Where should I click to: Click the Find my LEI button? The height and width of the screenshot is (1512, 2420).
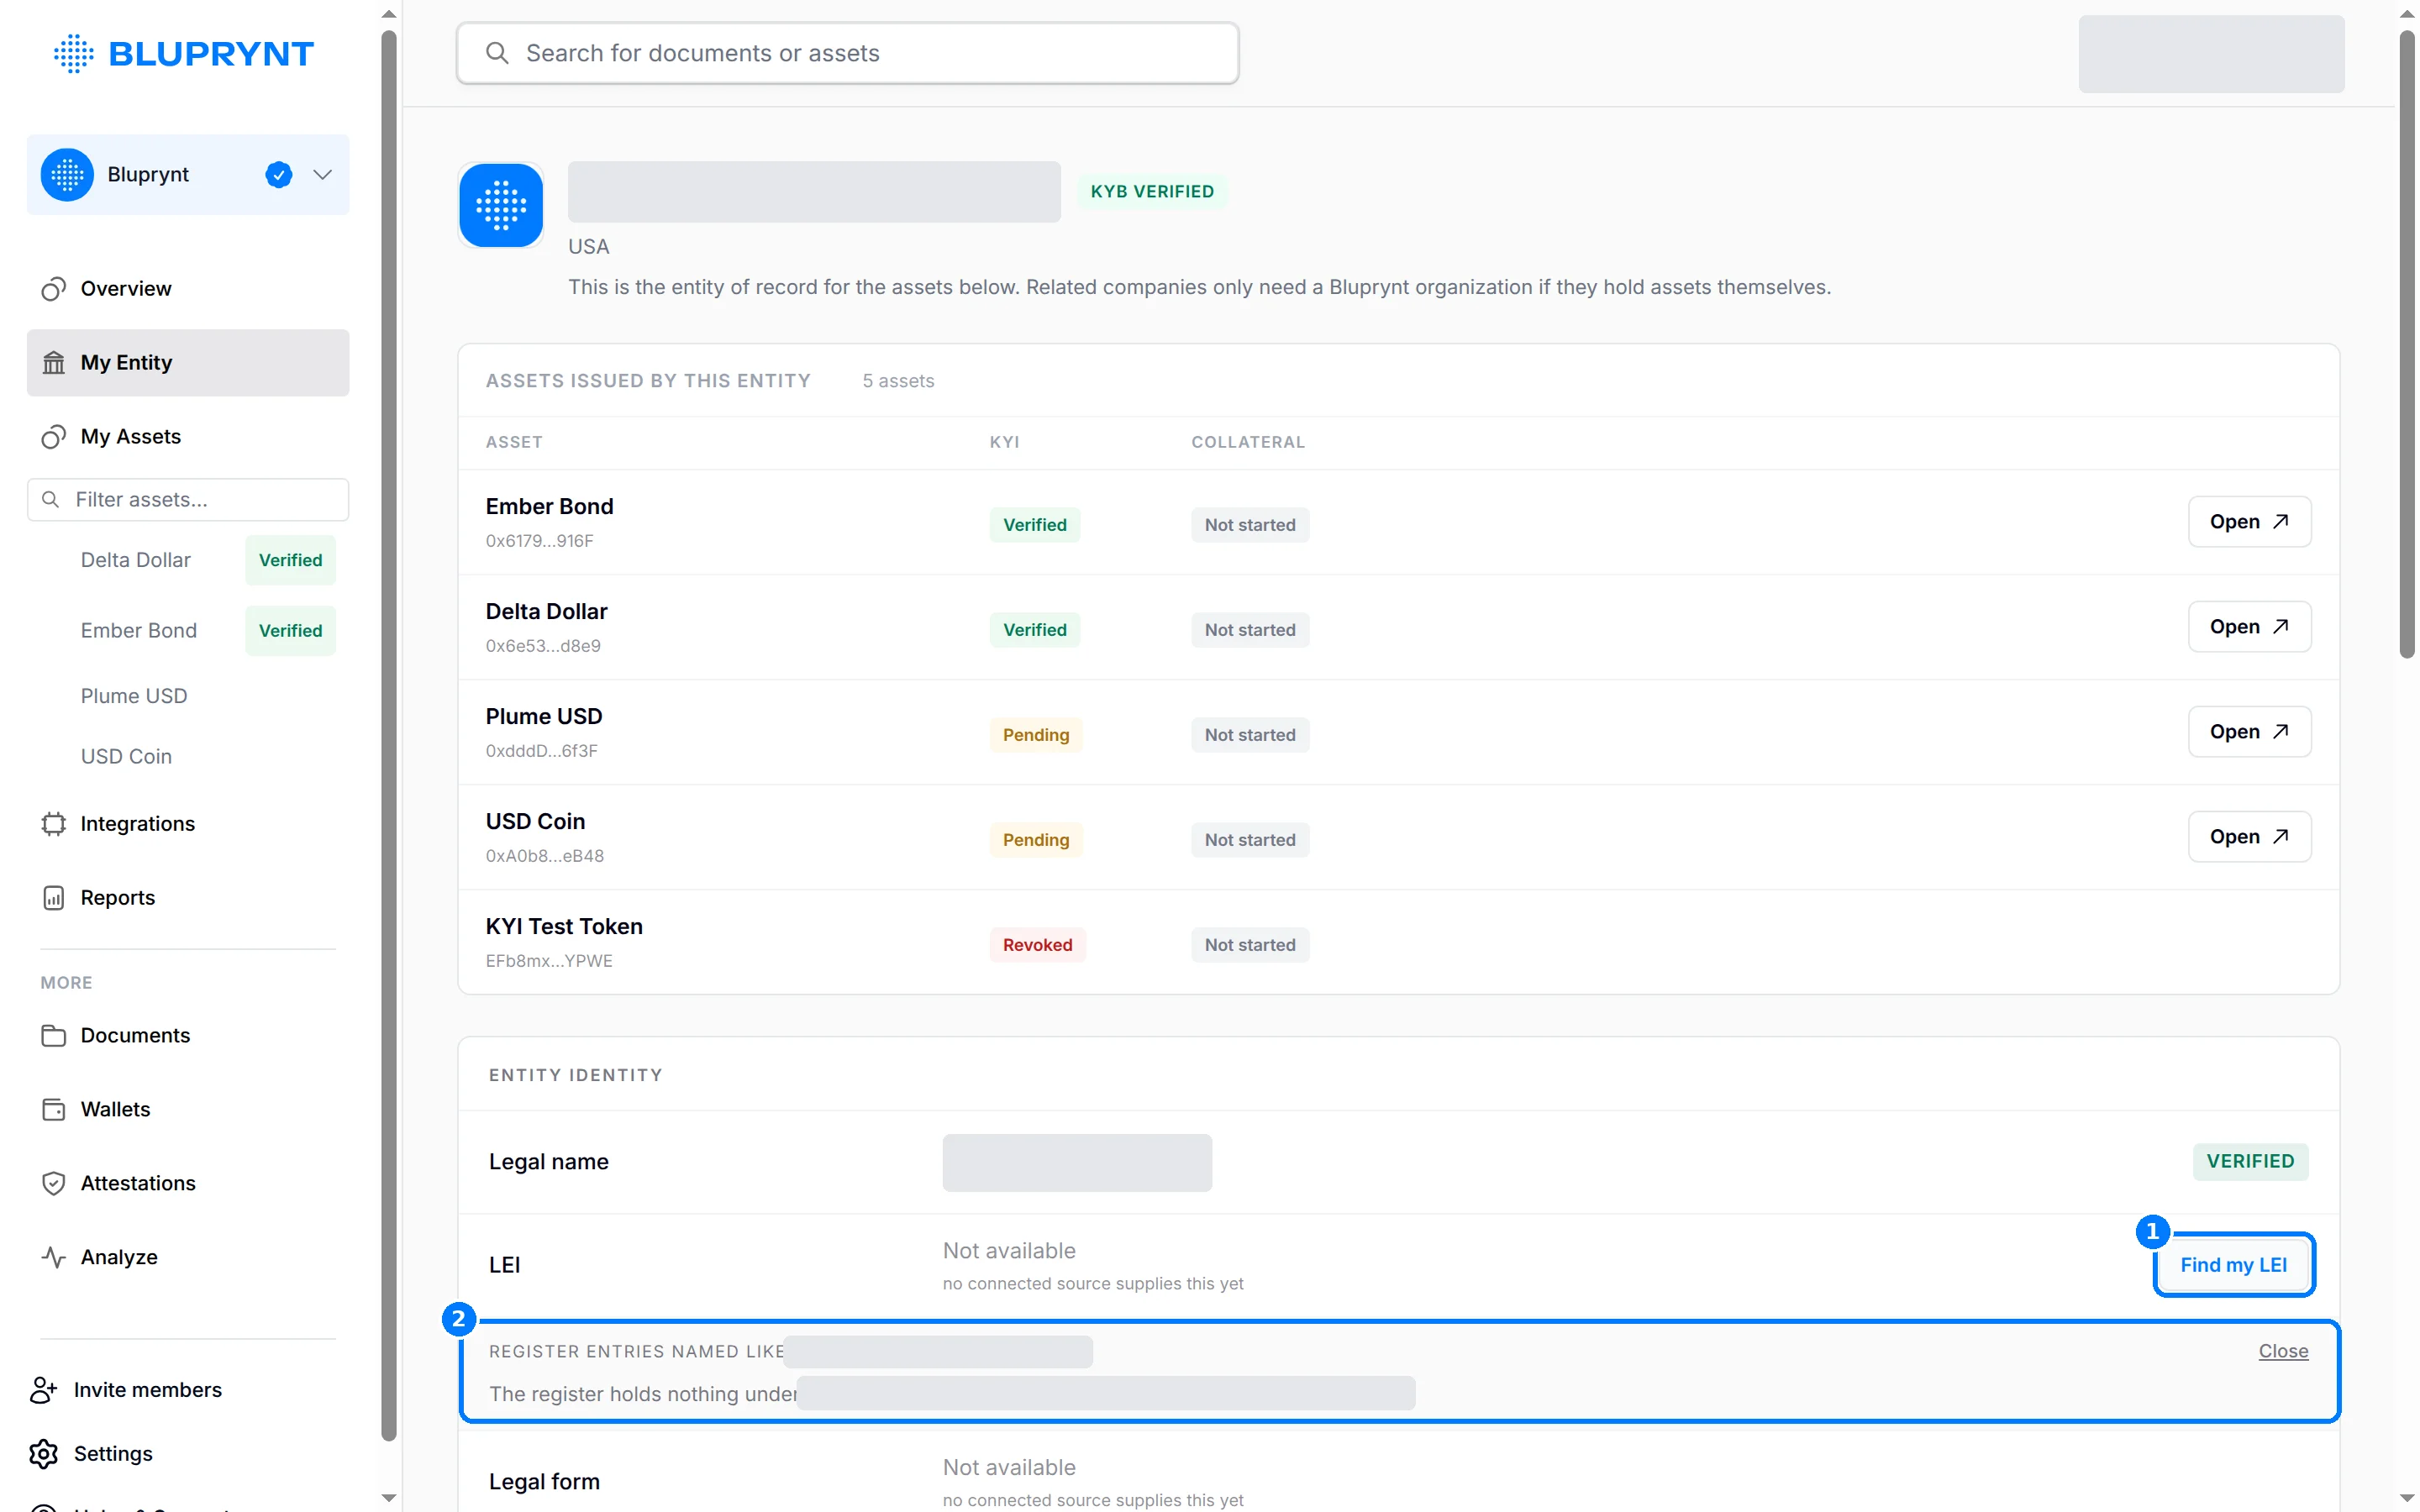[2233, 1266]
